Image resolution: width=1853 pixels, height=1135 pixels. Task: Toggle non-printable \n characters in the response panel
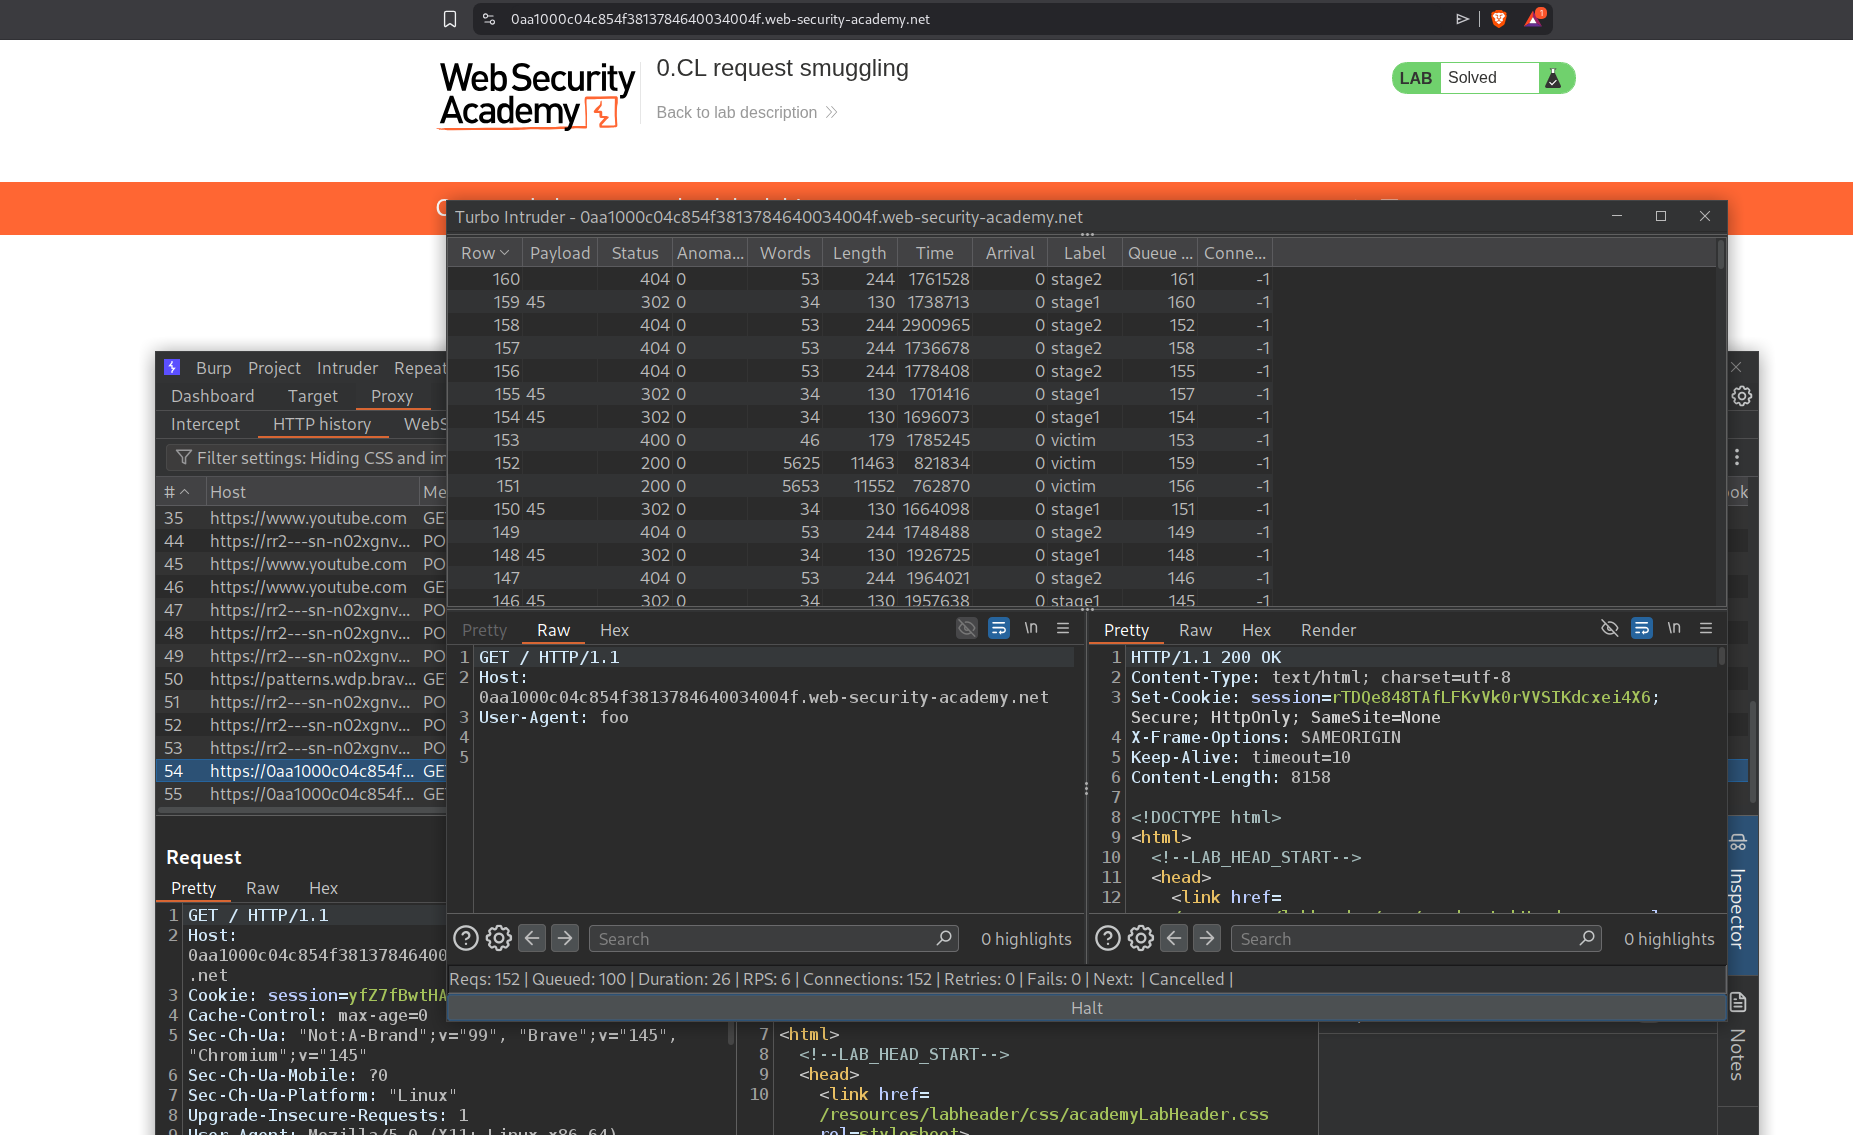click(1673, 628)
